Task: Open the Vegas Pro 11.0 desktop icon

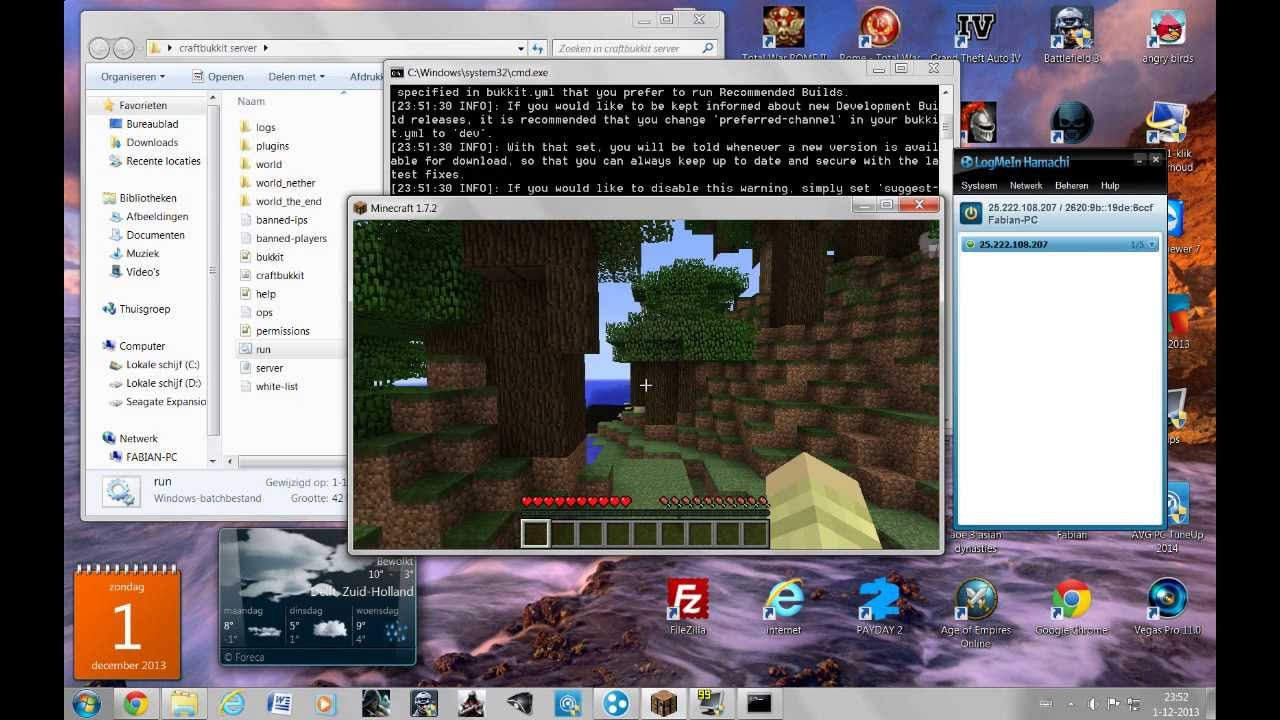Action: pyautogui.click(x=1167, y=606)
